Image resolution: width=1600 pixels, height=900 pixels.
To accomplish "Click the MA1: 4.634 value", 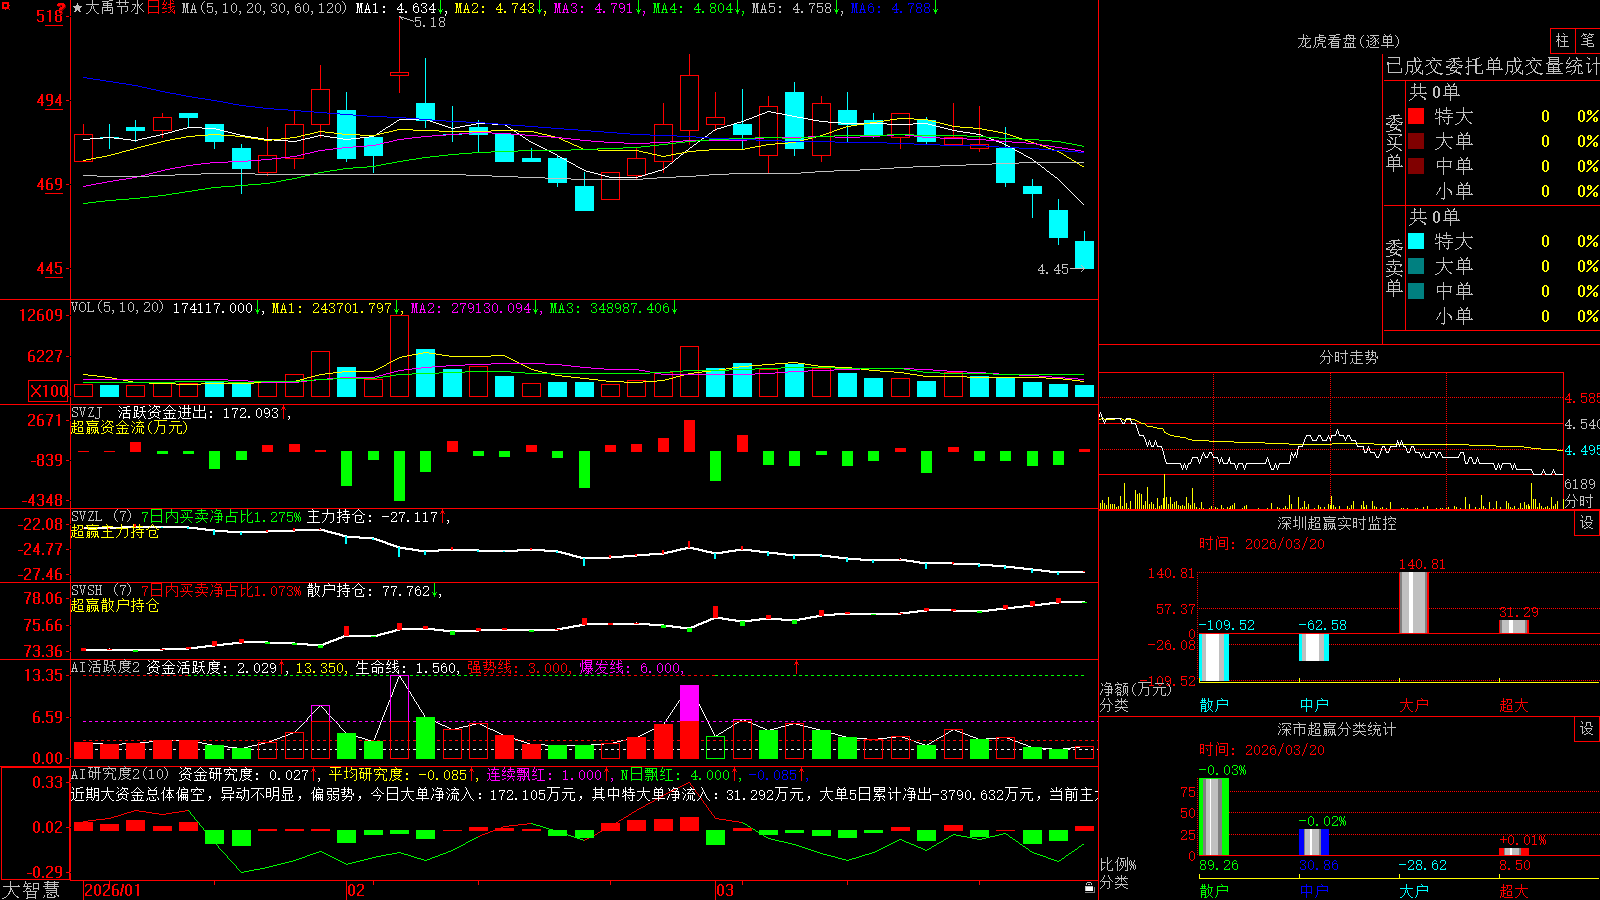I will (397, 8).
